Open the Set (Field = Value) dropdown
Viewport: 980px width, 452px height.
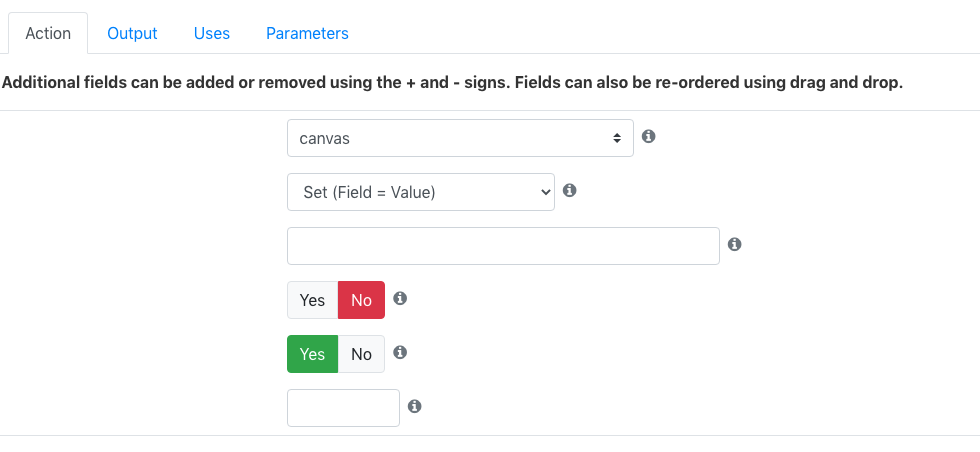pos(421,192)
